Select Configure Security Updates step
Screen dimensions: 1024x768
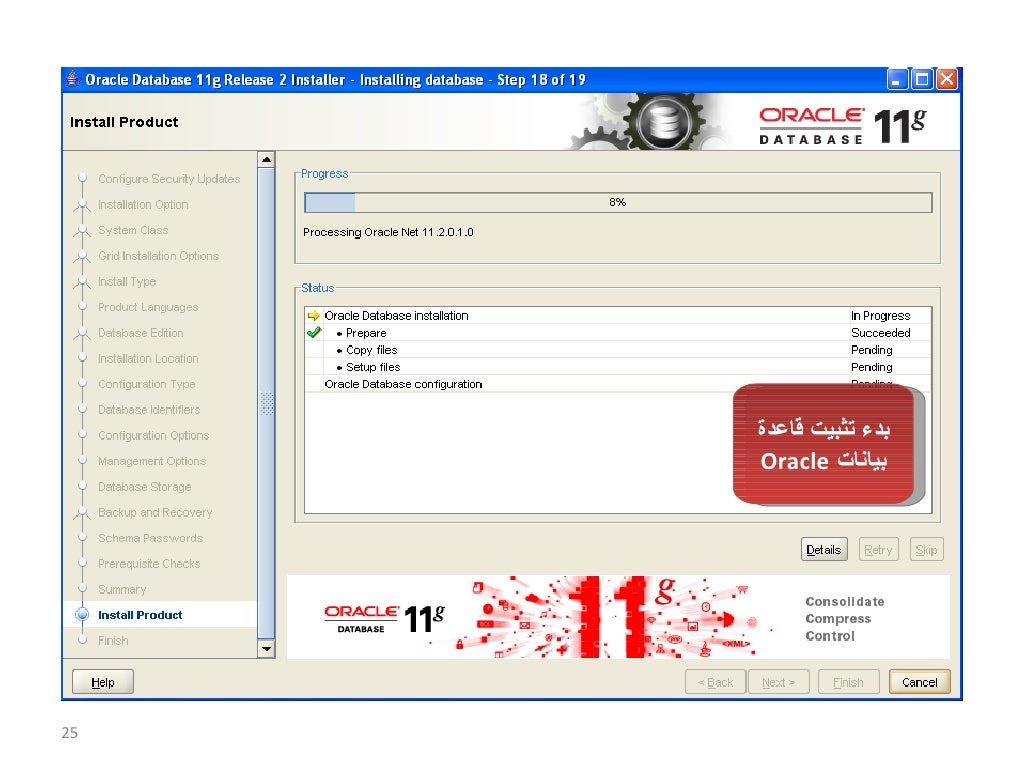169,178
